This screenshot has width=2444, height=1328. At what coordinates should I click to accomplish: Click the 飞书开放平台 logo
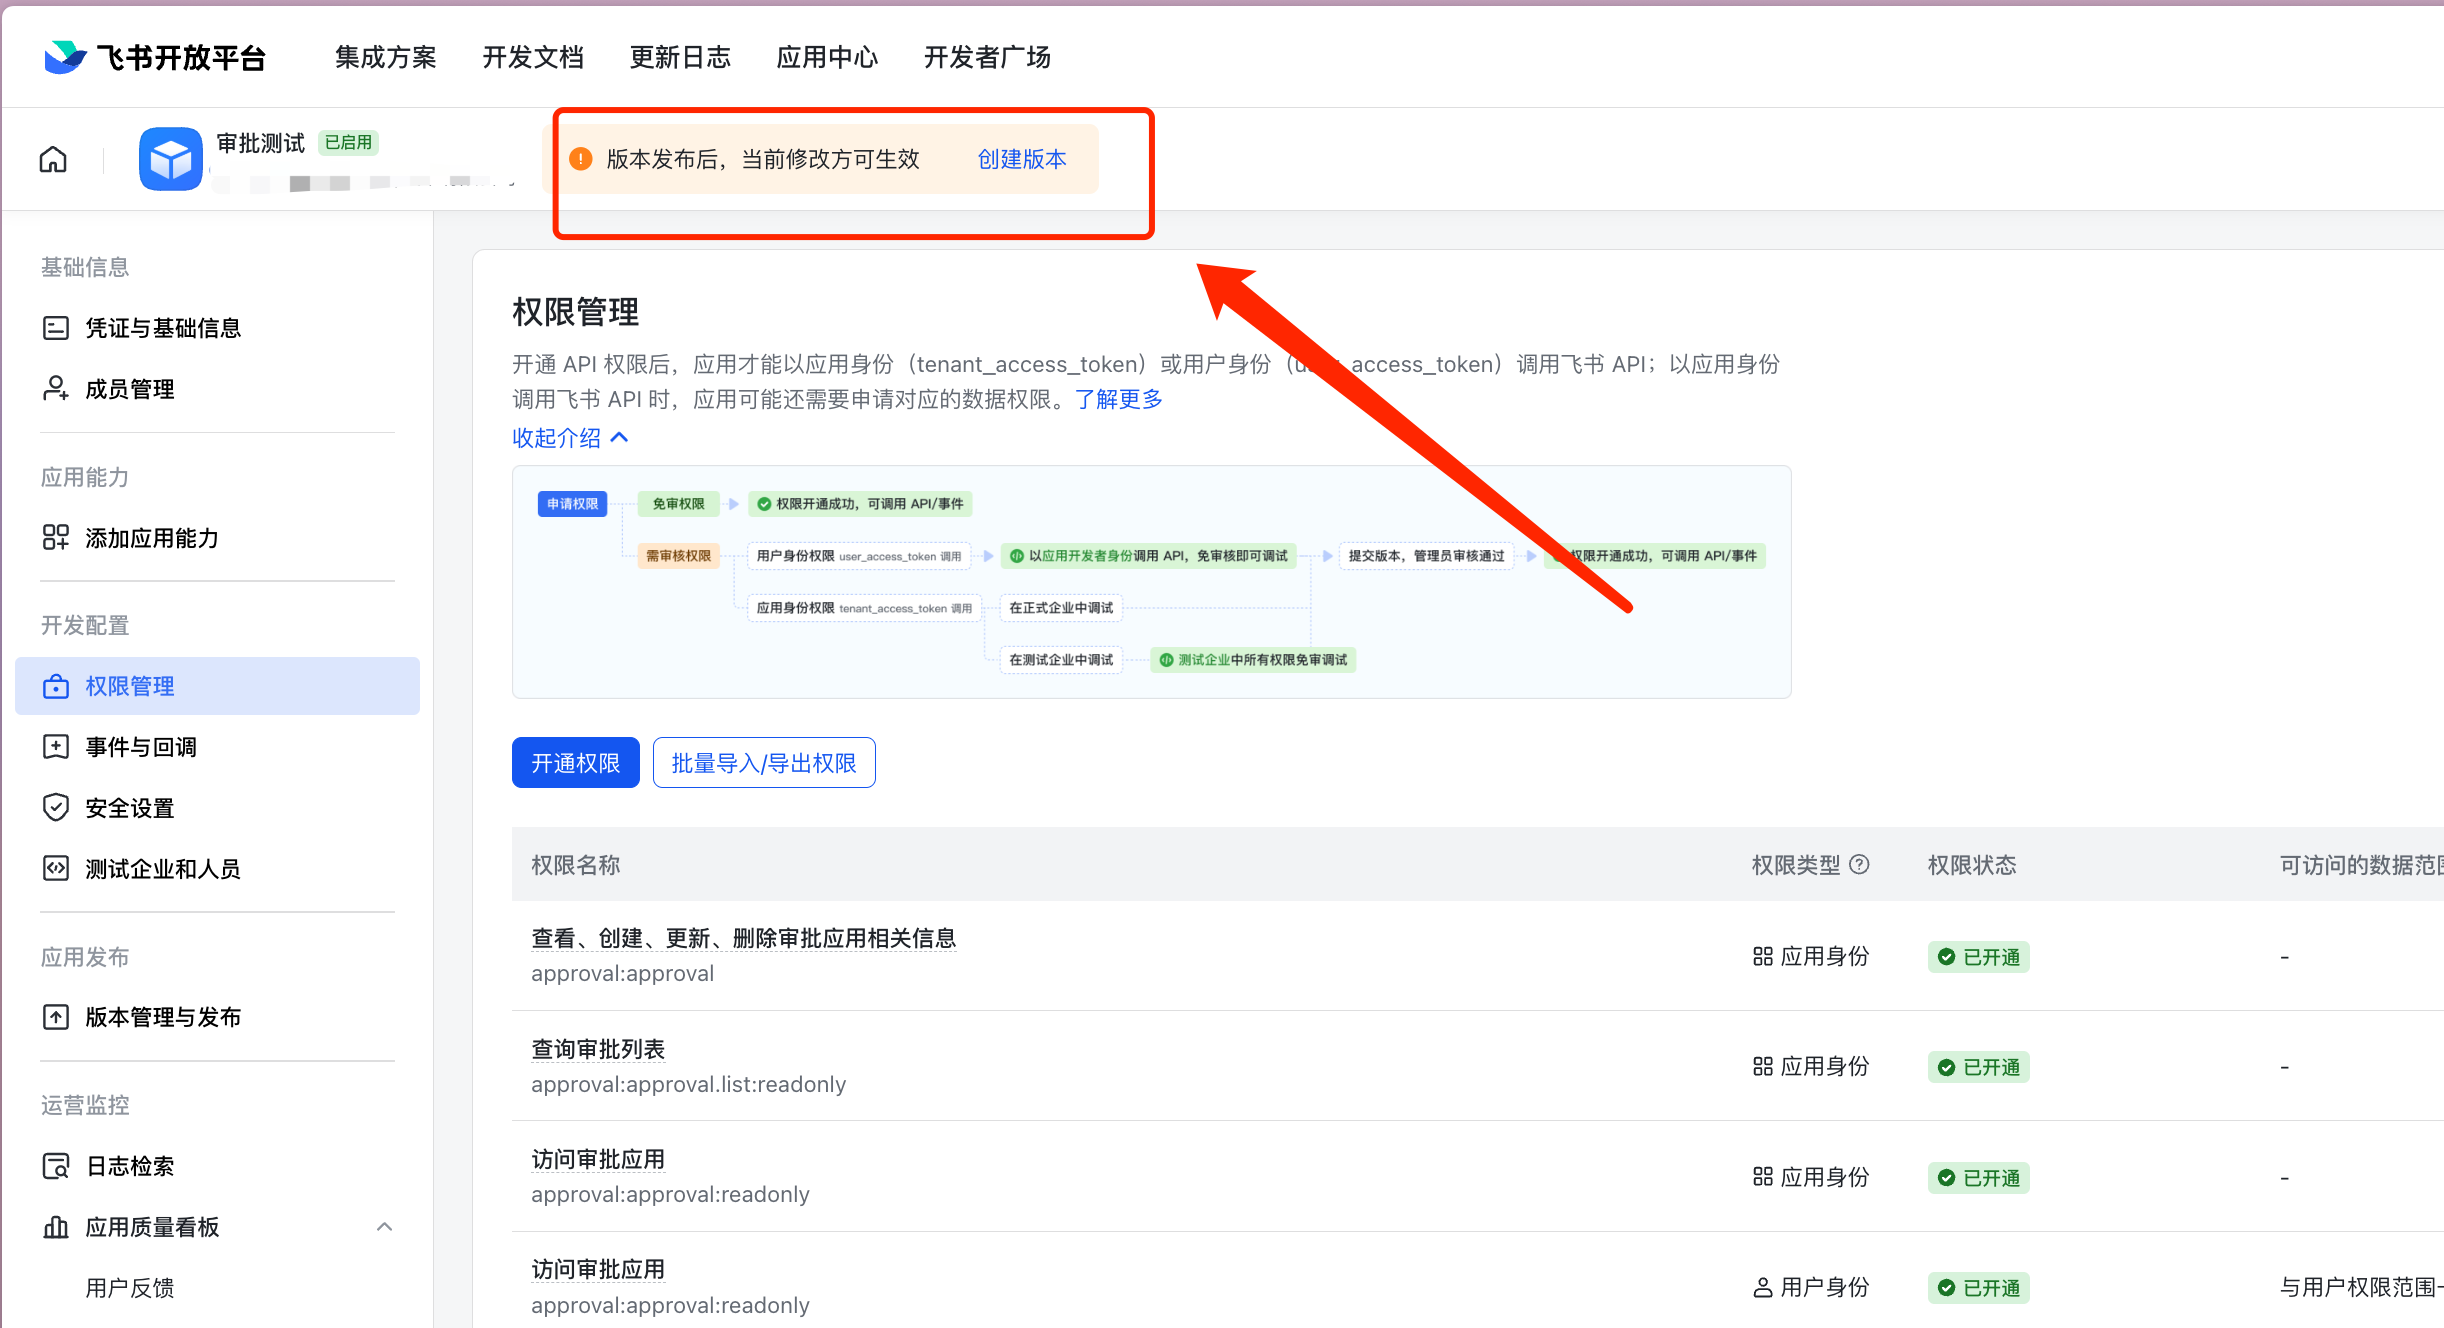156,57
